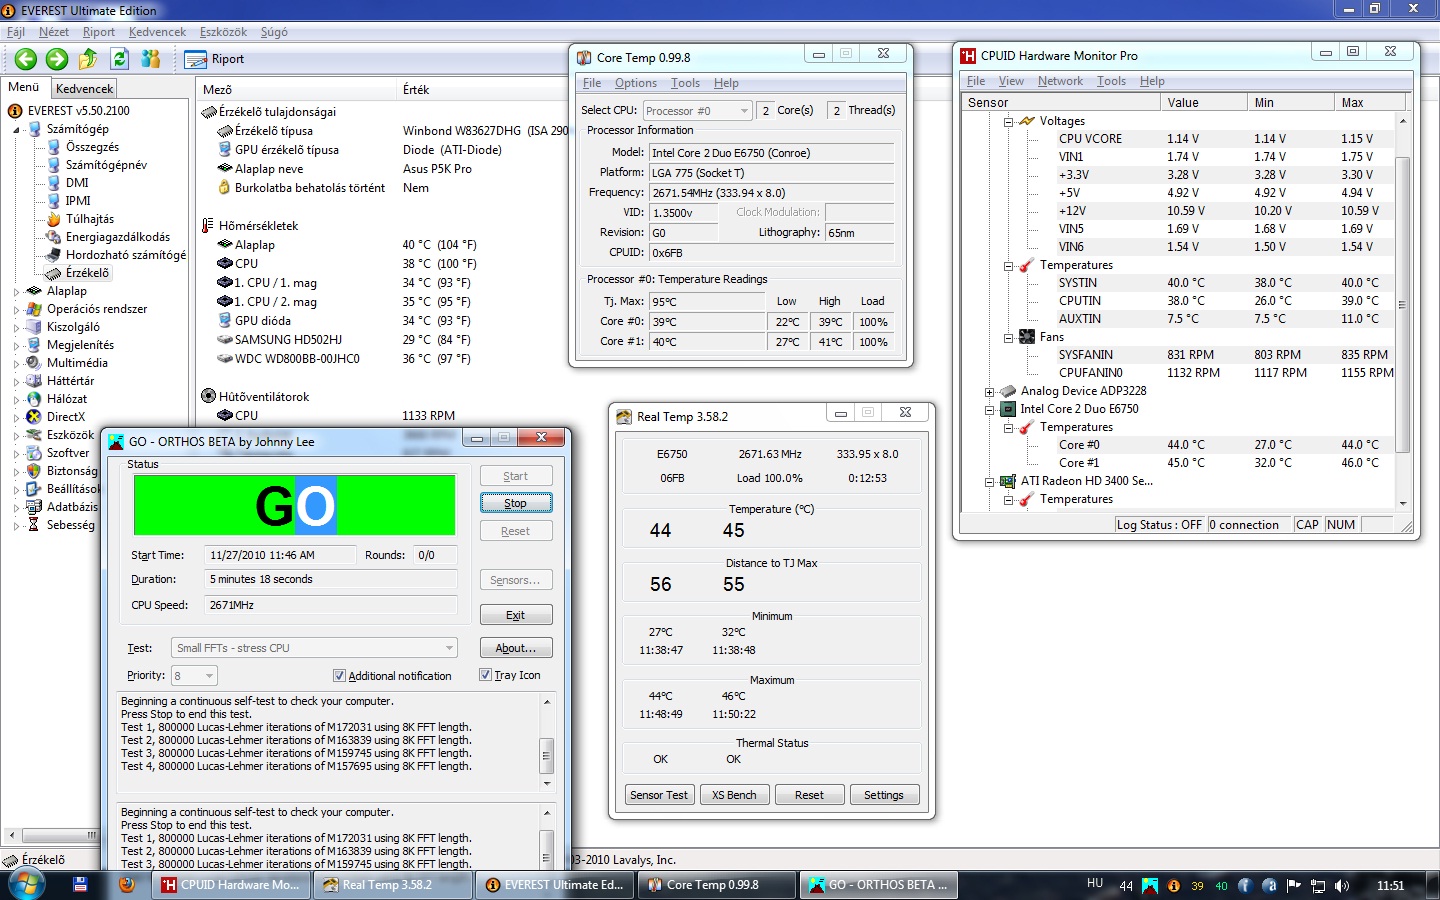Select the Érzékelő item in the tree

[x=87, y=273]
